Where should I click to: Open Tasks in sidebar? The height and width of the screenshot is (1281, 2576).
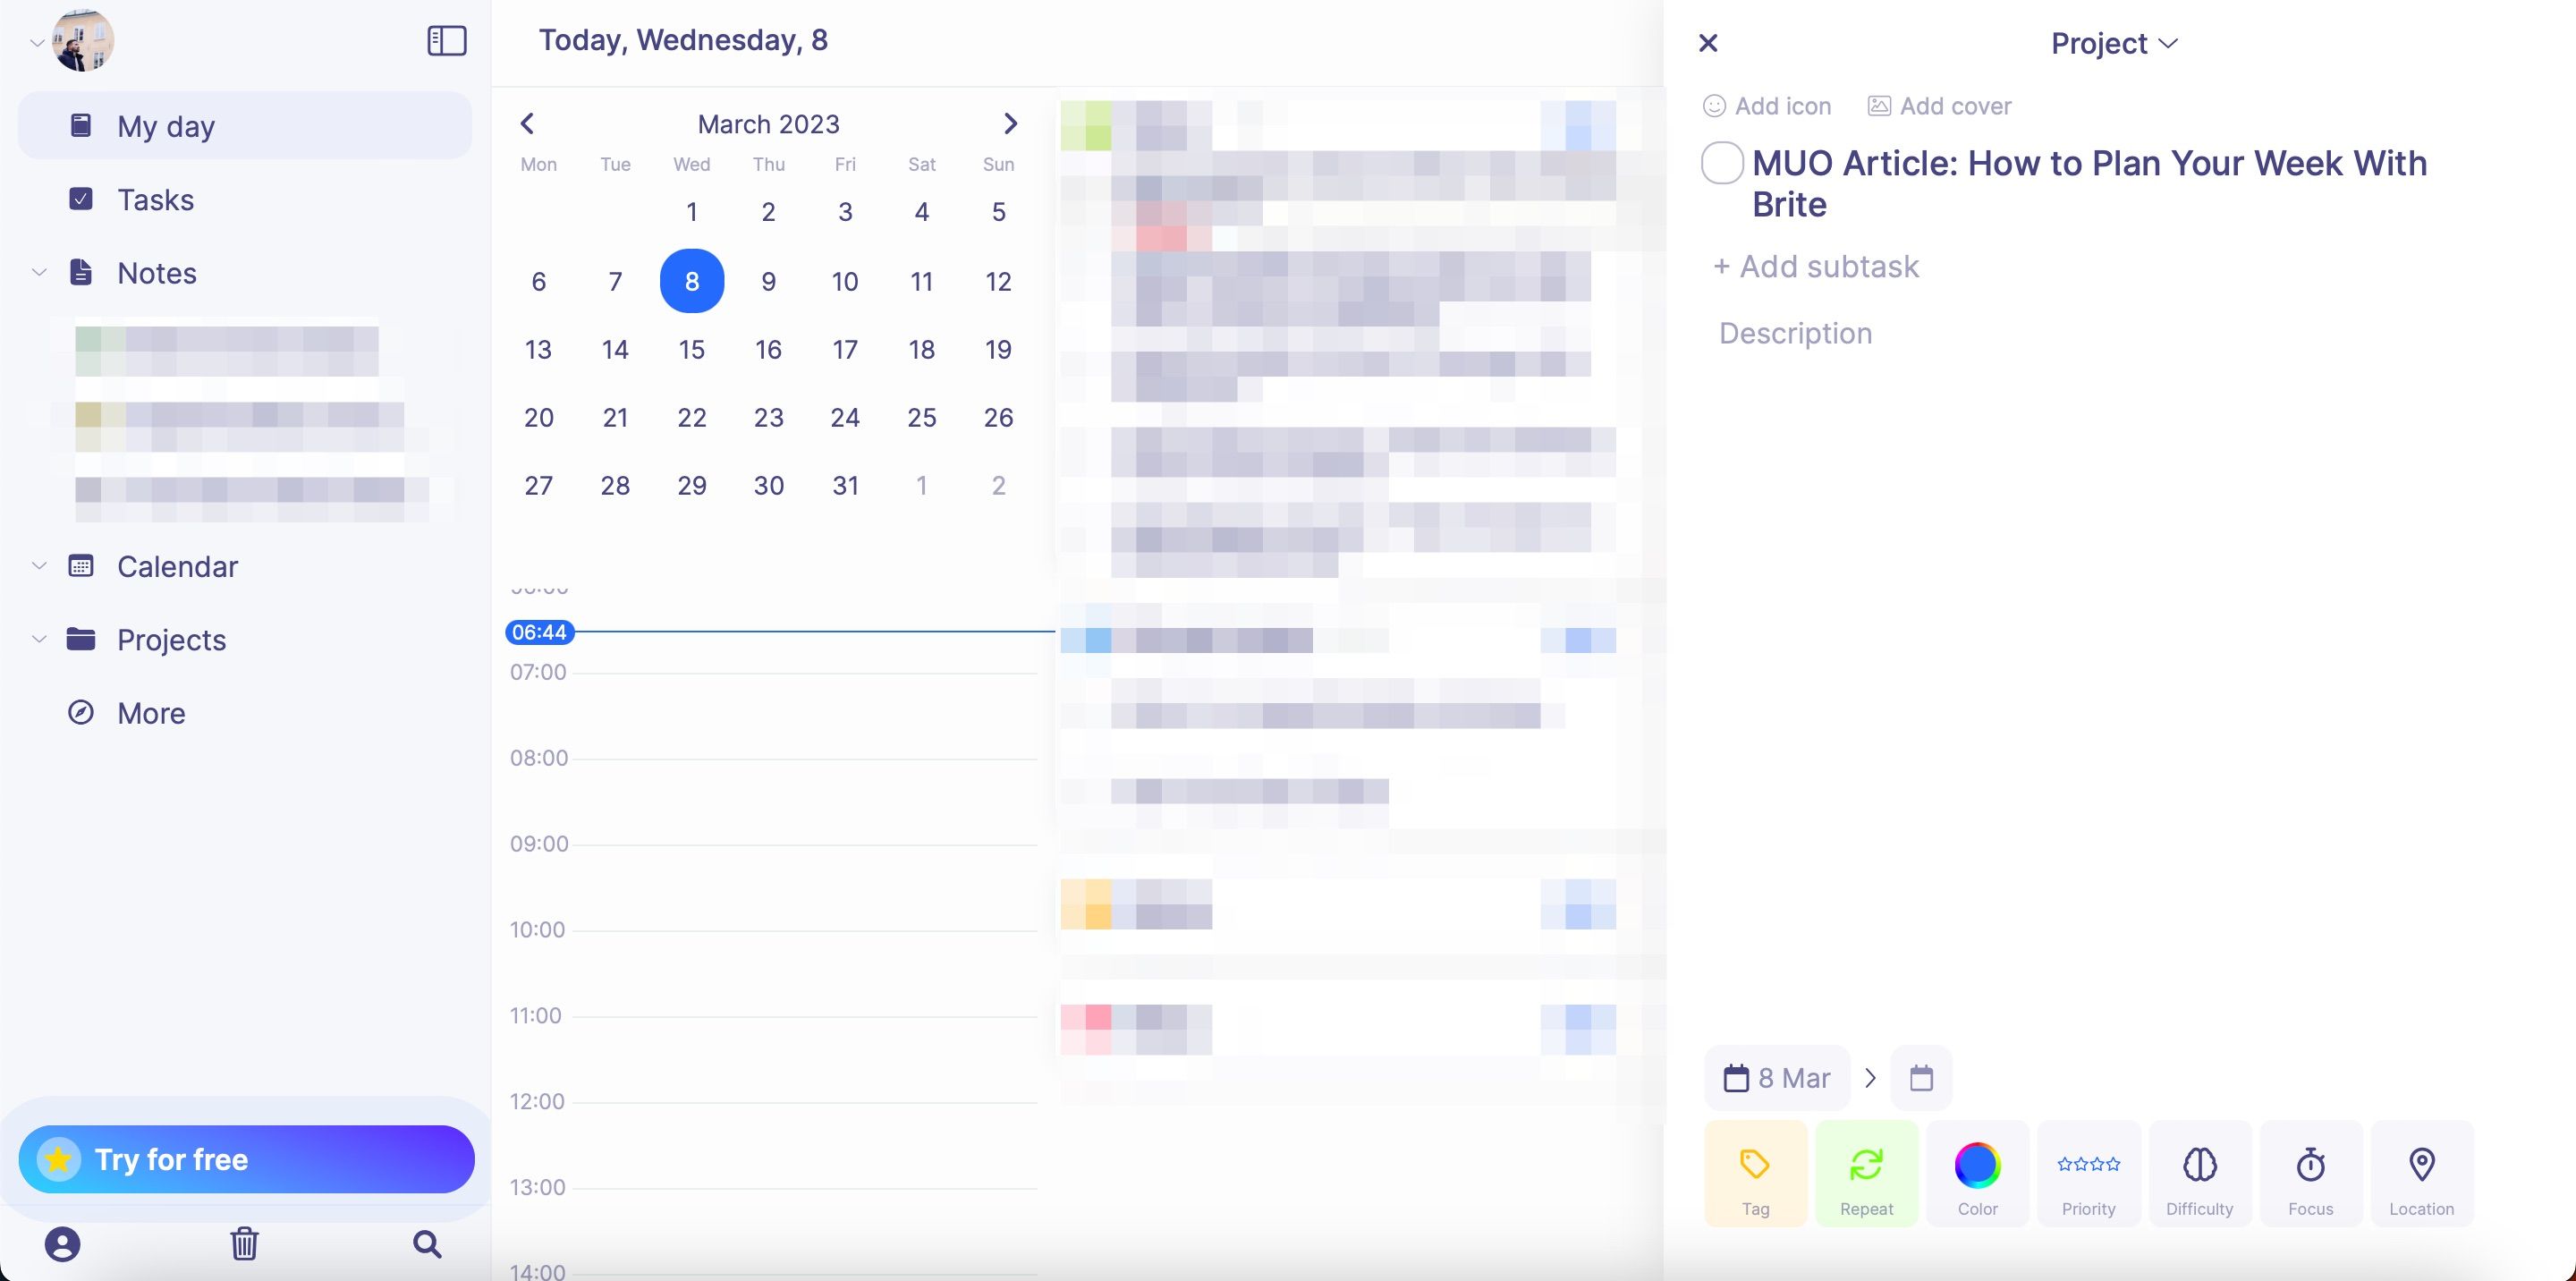tap(155, 200)
